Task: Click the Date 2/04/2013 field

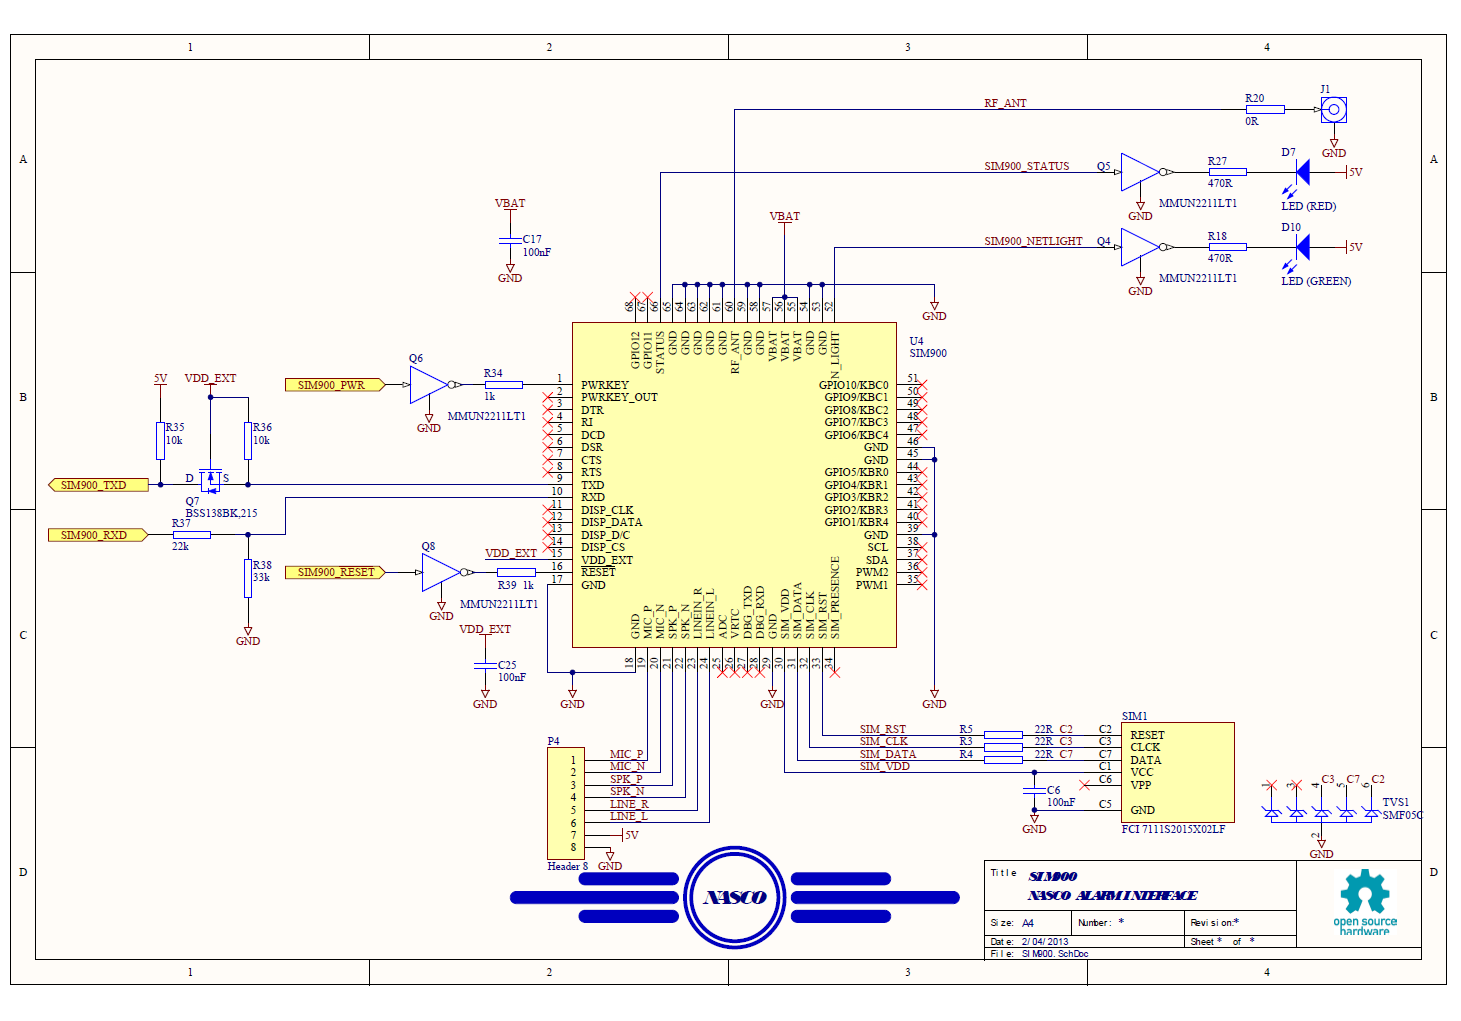Action: [x=1029, y=942]
